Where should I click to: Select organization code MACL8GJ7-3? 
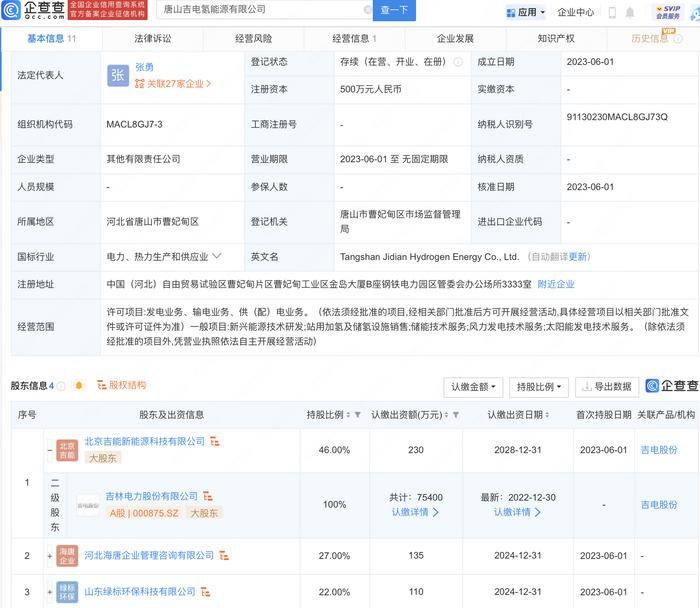click(134, 125)
